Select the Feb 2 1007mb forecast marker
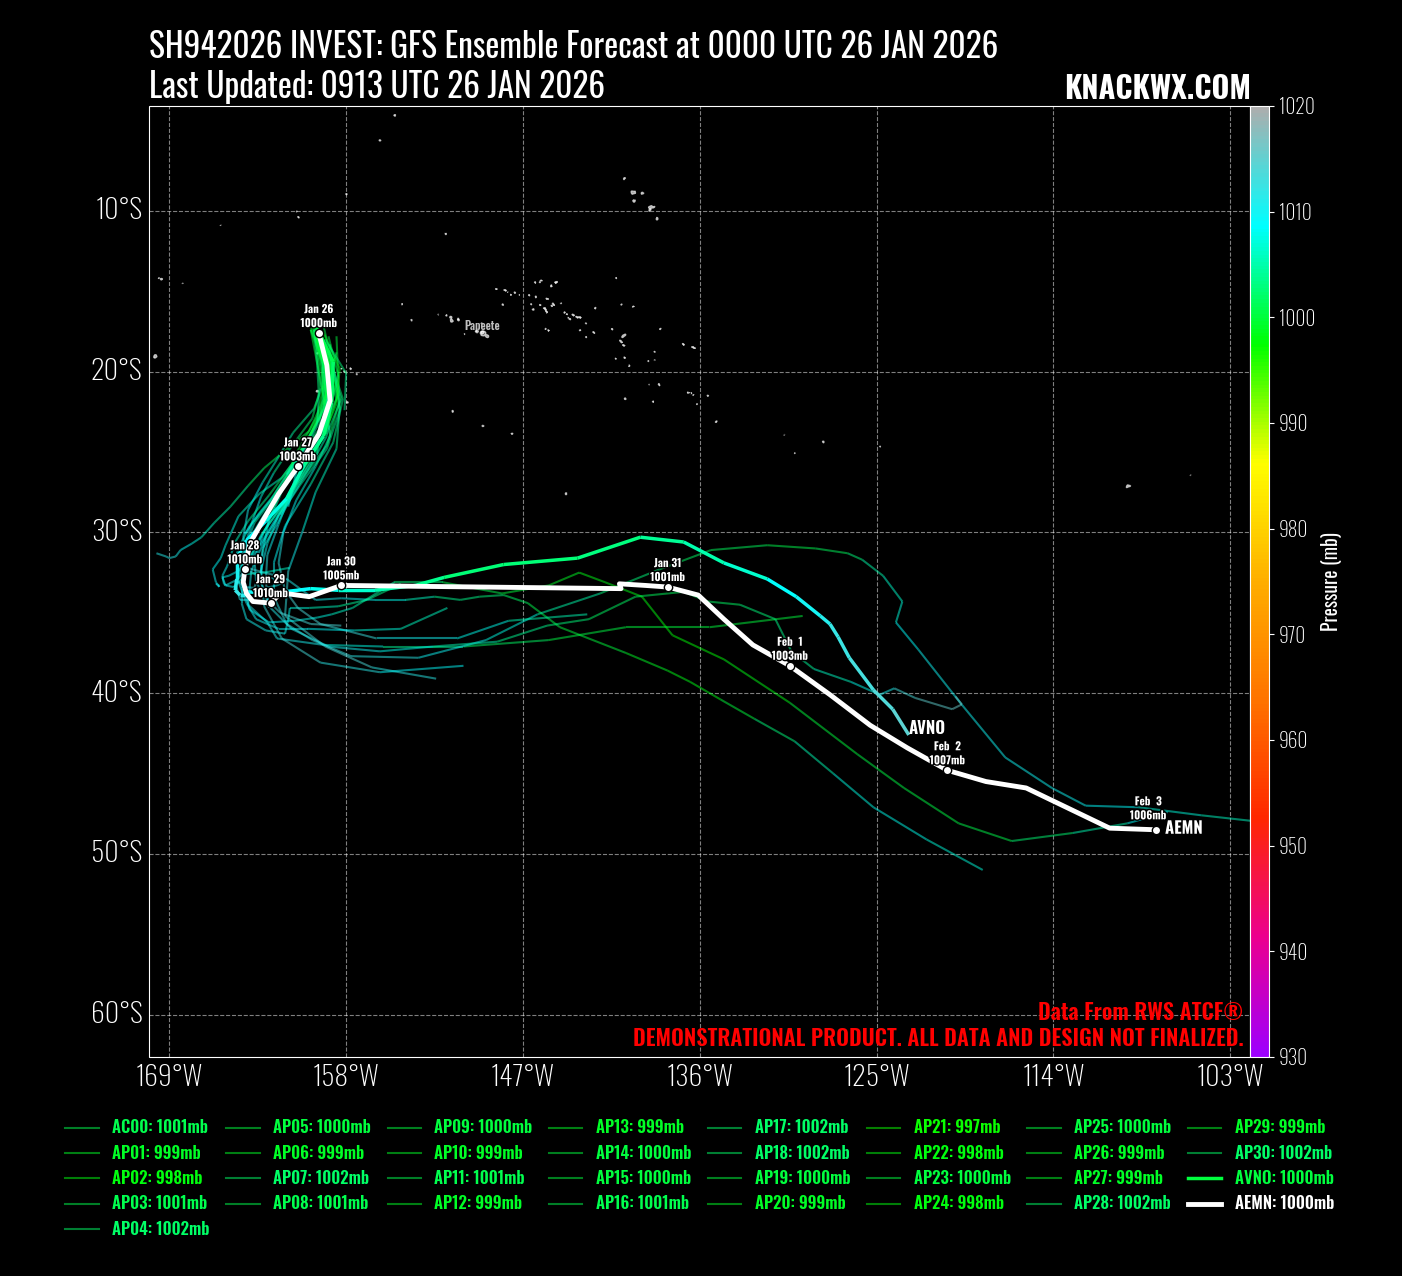This screenshot has width=1402, height=1276. coord(948,770)
